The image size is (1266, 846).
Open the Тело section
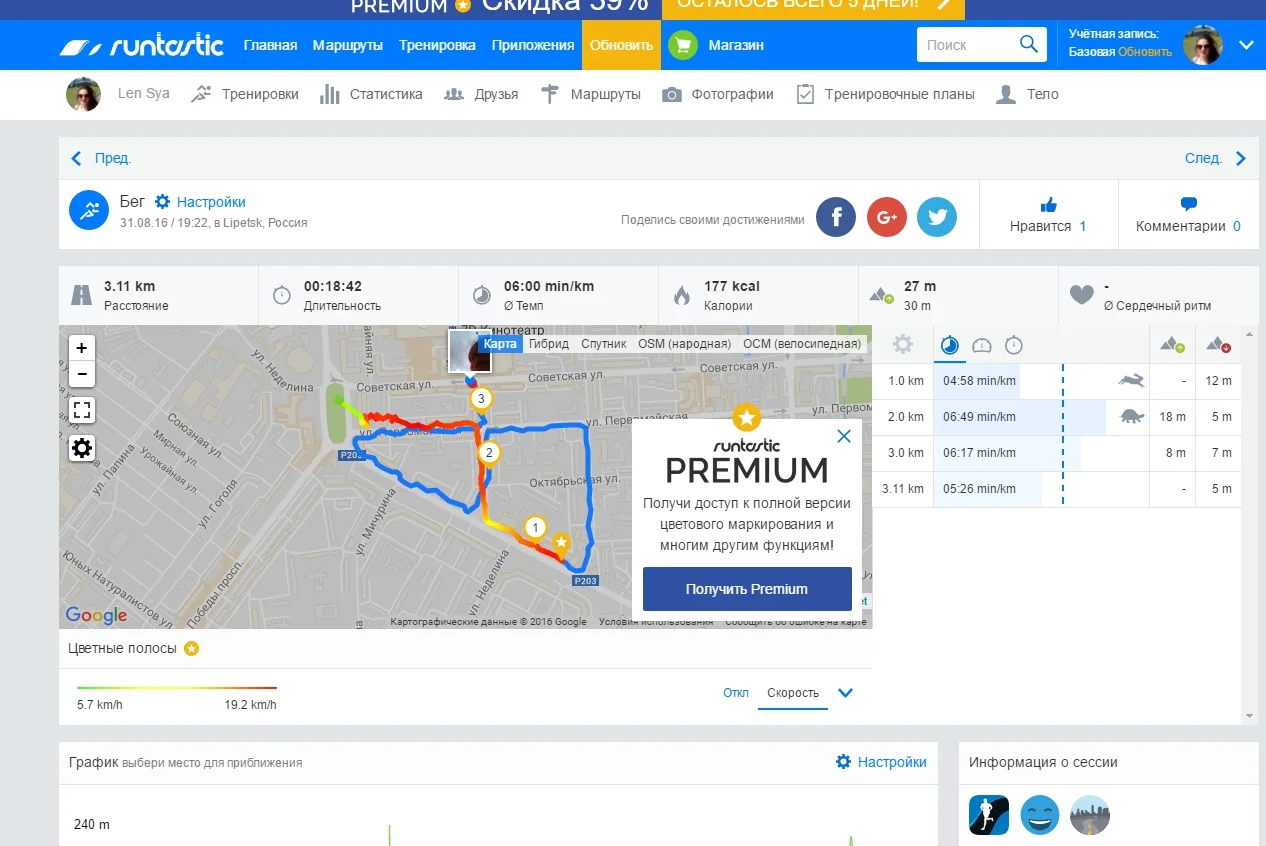(1027, 94)
